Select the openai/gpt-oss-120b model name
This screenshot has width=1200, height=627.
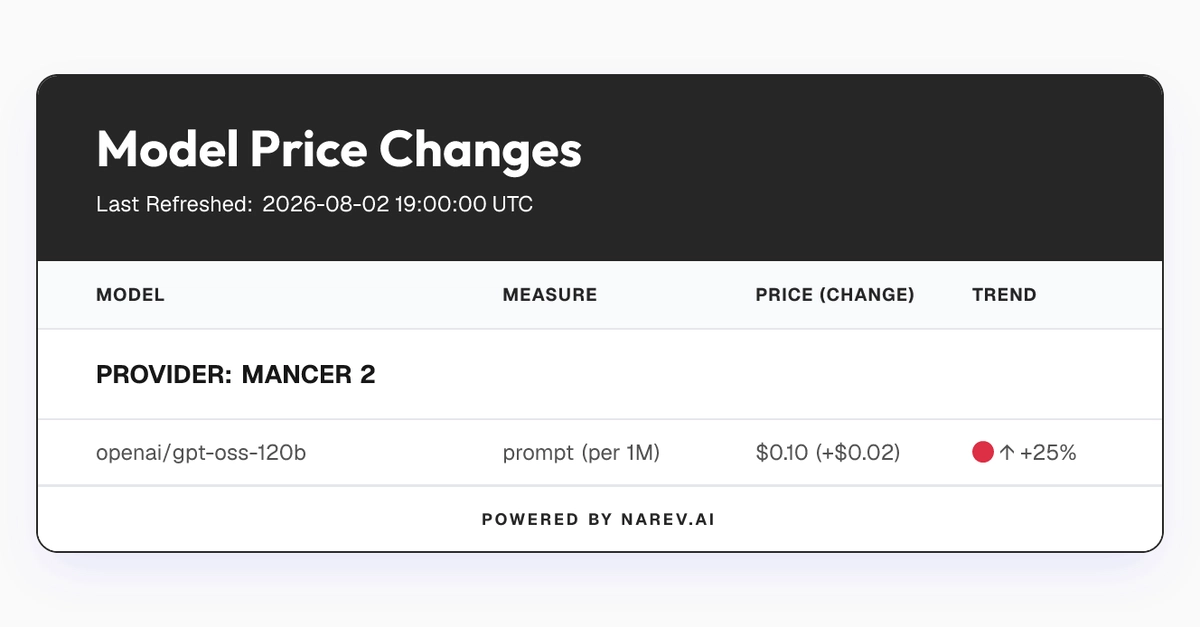(x=201, y=453)
